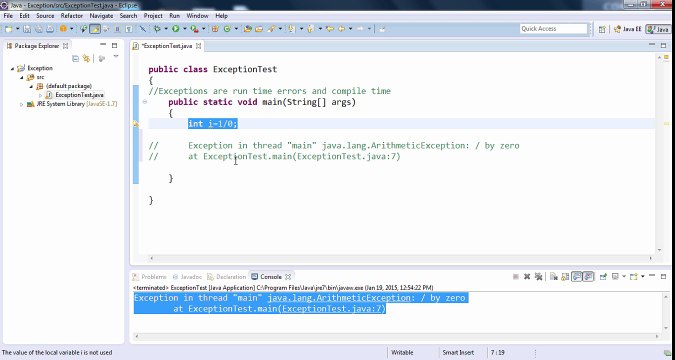
Task: Click the Previous Annotation toolbar icon
Action: point(310,29)
